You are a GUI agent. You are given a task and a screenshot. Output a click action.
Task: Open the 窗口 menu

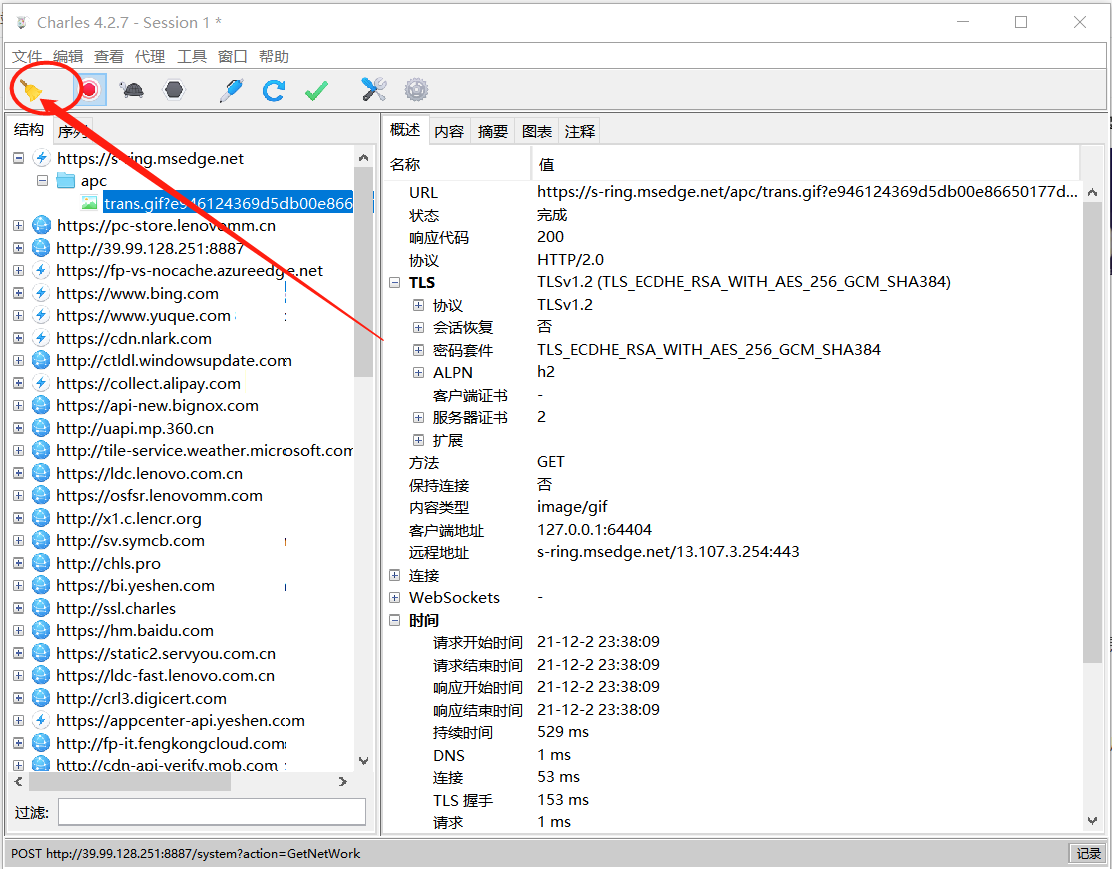point(233,57)
